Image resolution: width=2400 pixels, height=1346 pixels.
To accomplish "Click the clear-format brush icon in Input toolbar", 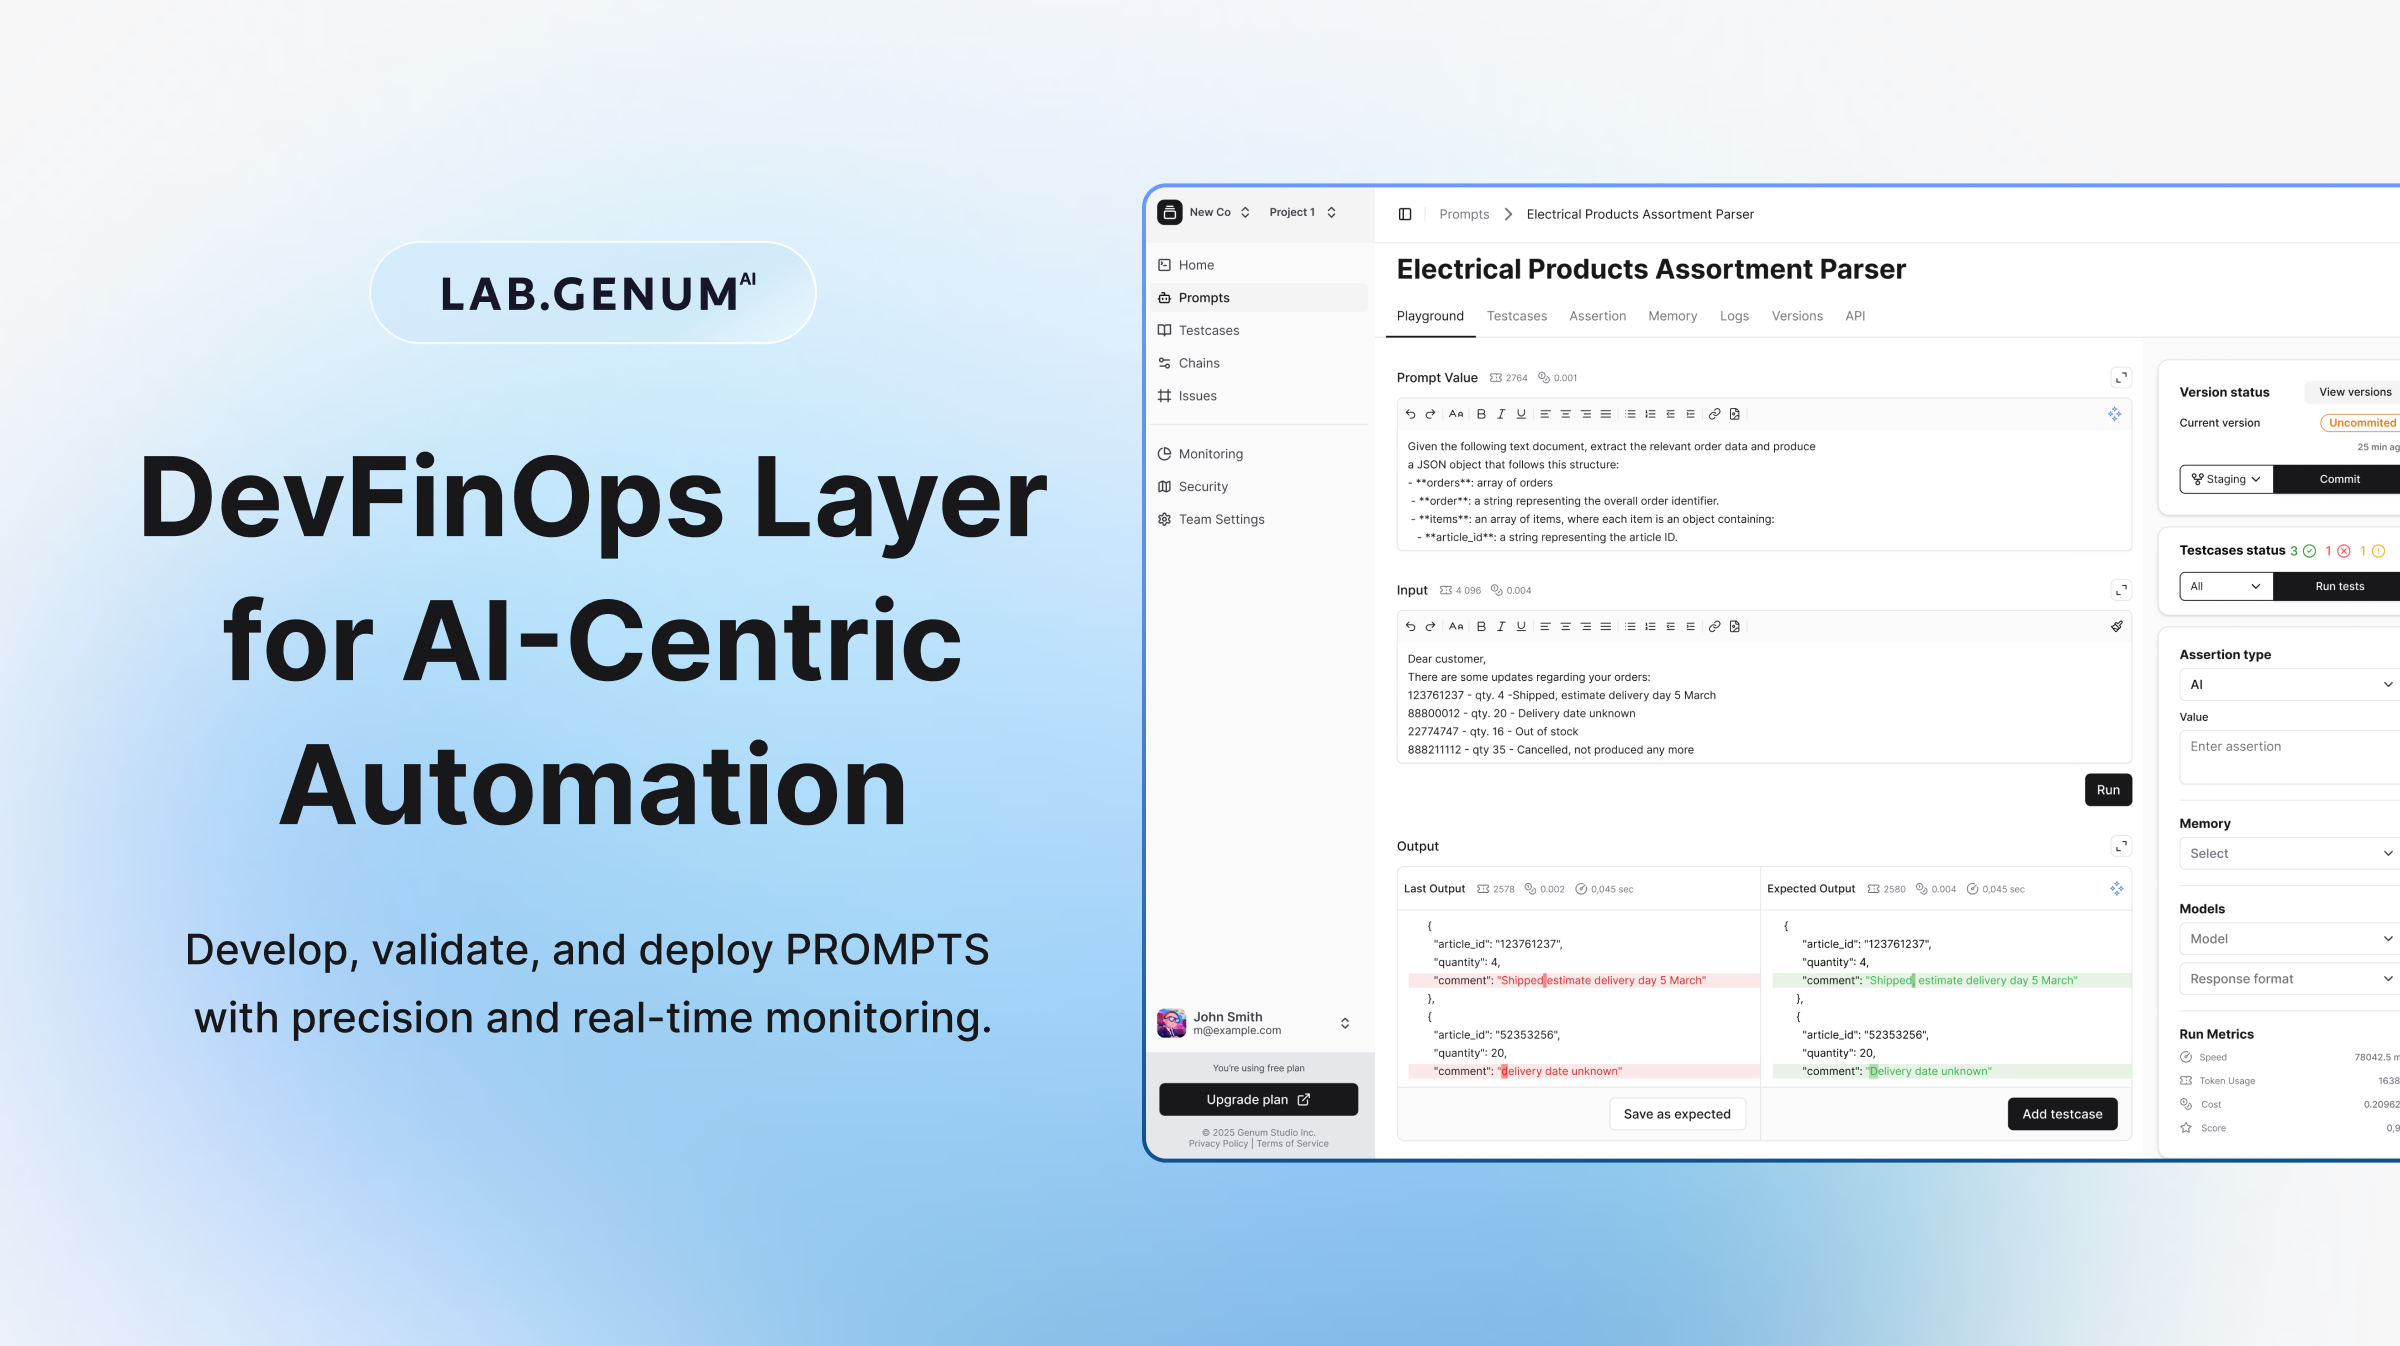I will click(2116, 627).
